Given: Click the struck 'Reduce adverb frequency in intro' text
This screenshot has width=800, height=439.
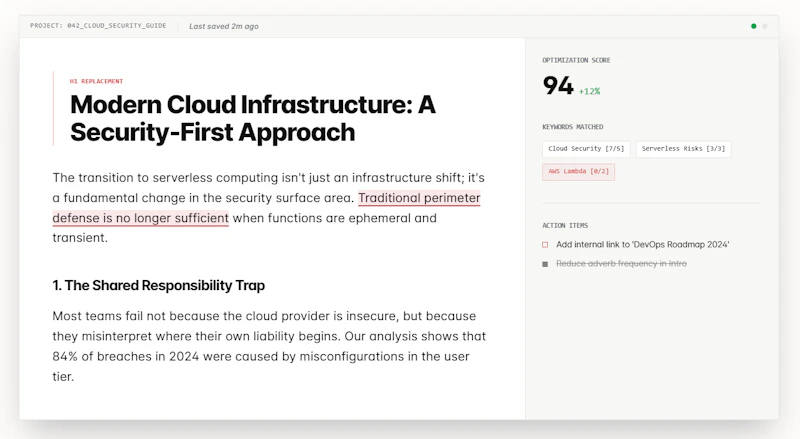Looking at the screenshot, I should (621, 263).
